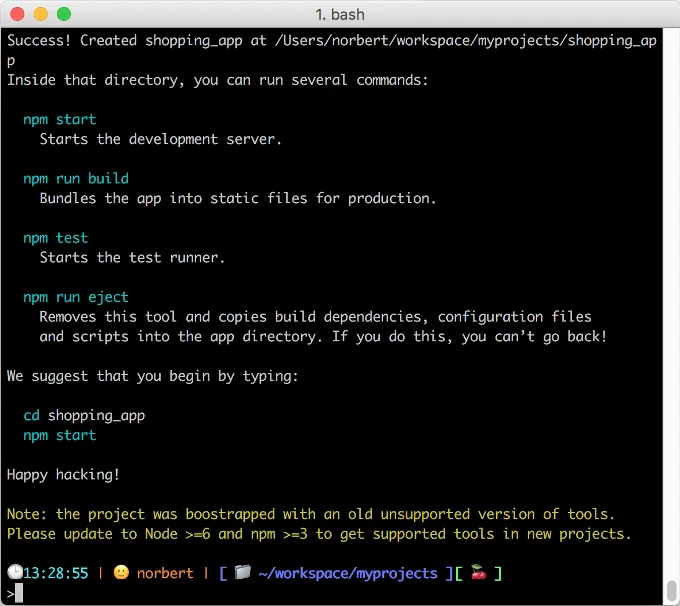
Task: Click 'Starts the development server.' line
Action: click(161, 139)
